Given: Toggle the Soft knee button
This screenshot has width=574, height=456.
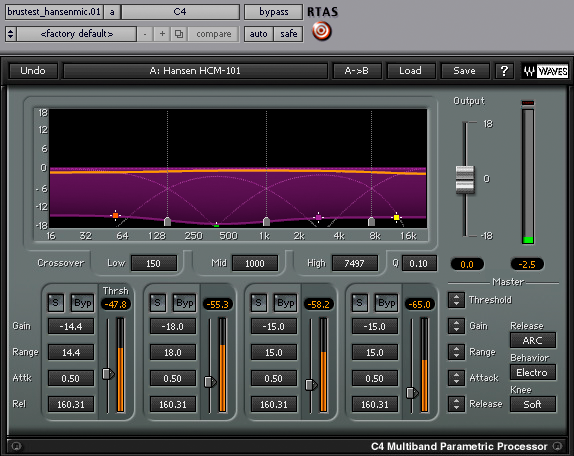Looking at the screenshot, I should point(533,404).
